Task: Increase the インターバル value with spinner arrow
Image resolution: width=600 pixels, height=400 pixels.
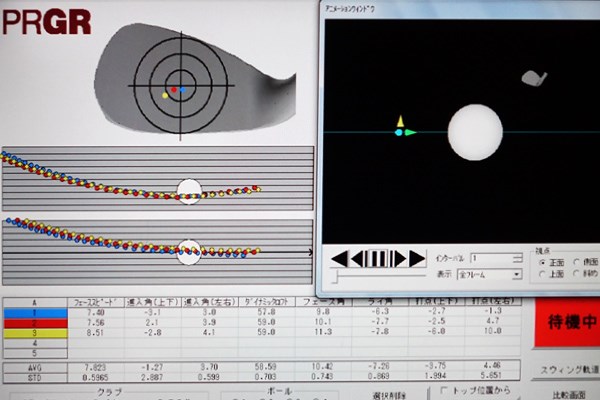Action: (x=518, y=255)
